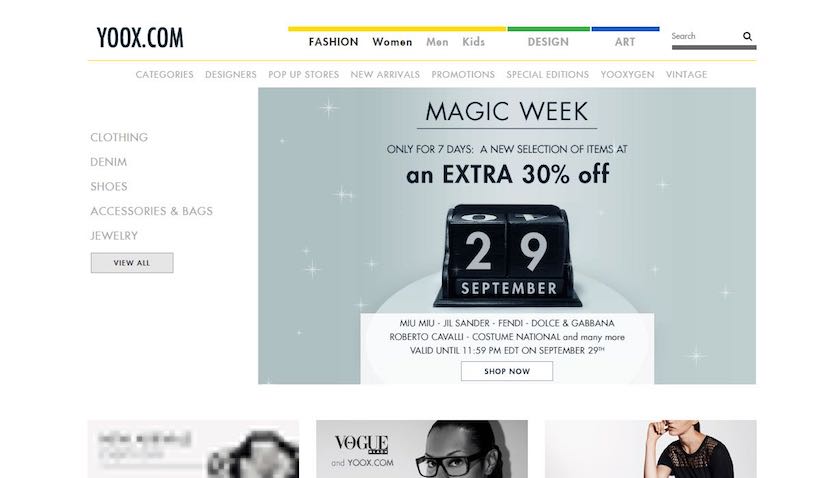This screenshot has height=478, width=840.
Task: Open the POP UP STORES menu
Action: point(304,74)
